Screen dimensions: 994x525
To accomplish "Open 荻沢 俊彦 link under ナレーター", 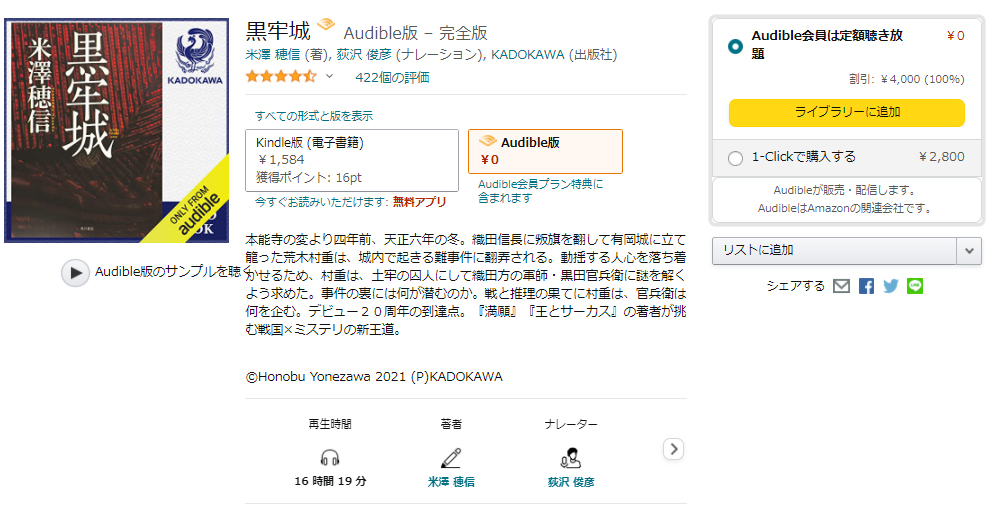I will [571, 482].
